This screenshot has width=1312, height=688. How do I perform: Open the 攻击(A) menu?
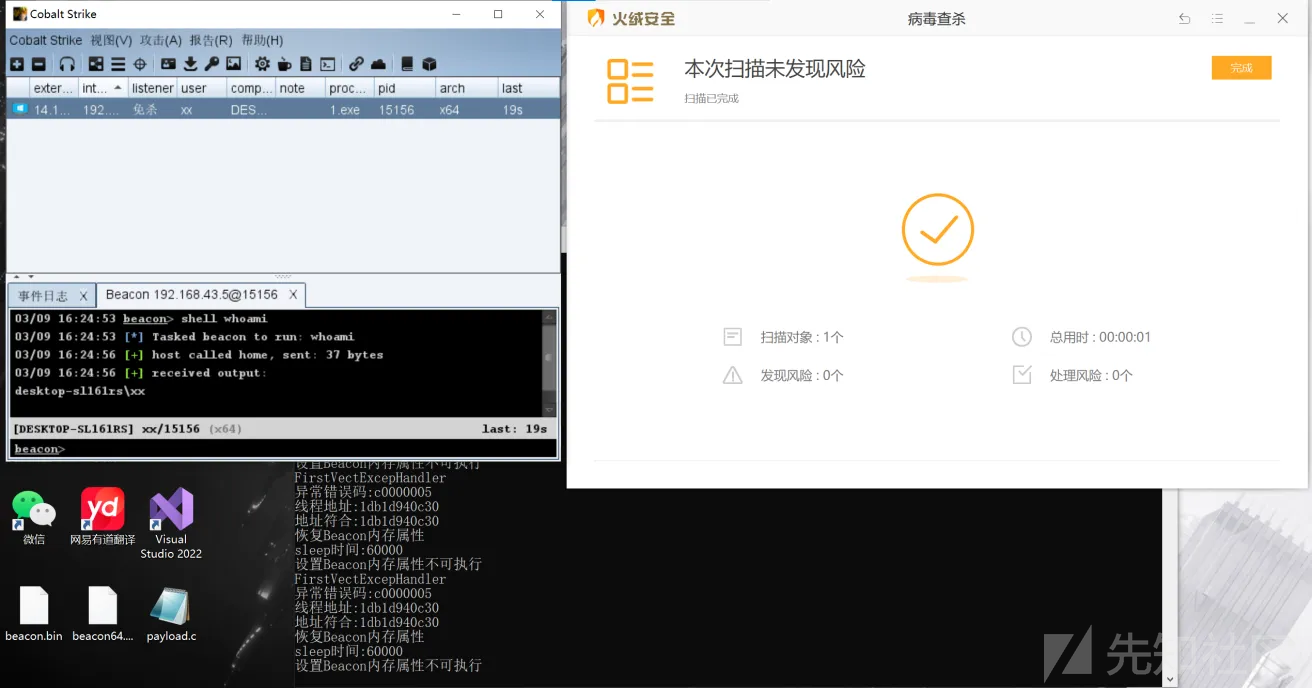click(161, 40)
